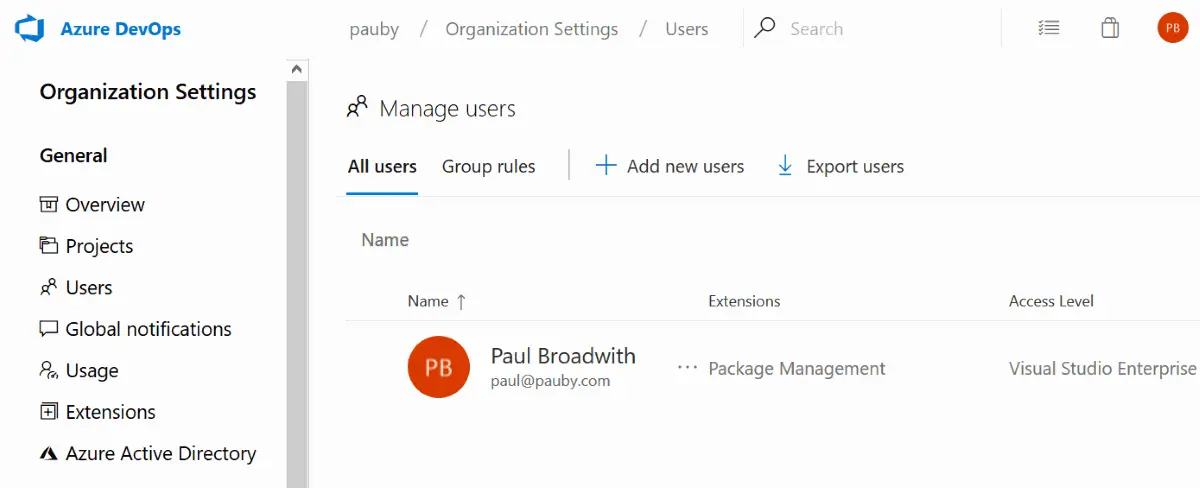This screenshot has width=1200, height=488.
Task: Open the PB user profile avatar in header
Action: [1172, 28]
